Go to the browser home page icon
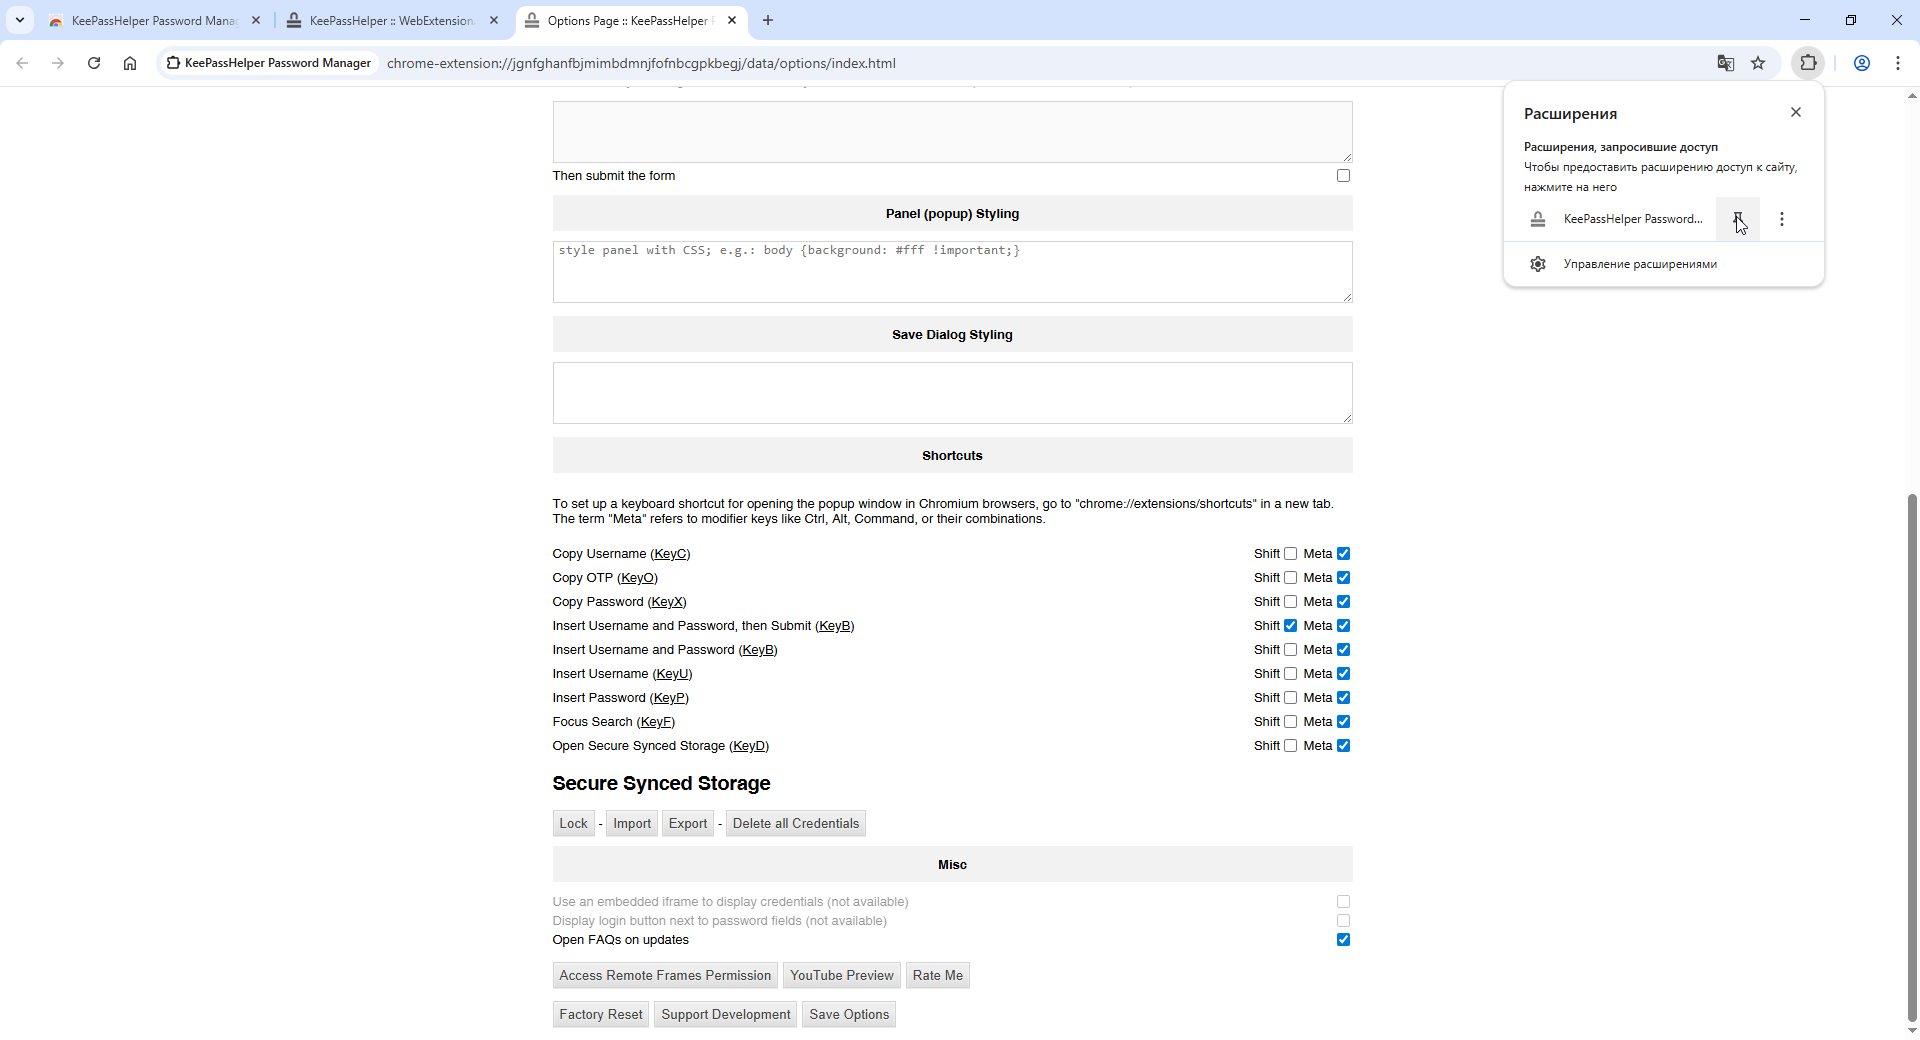 pos(130,63)
